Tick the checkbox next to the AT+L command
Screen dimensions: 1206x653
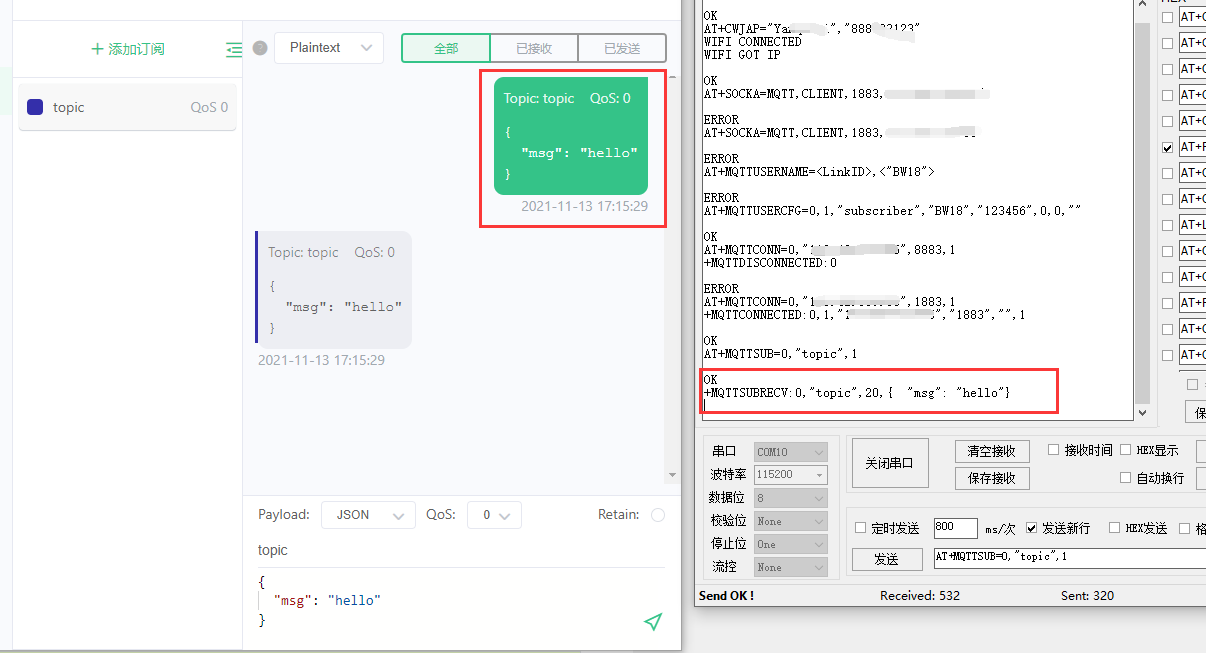(x=1167, y=225)
